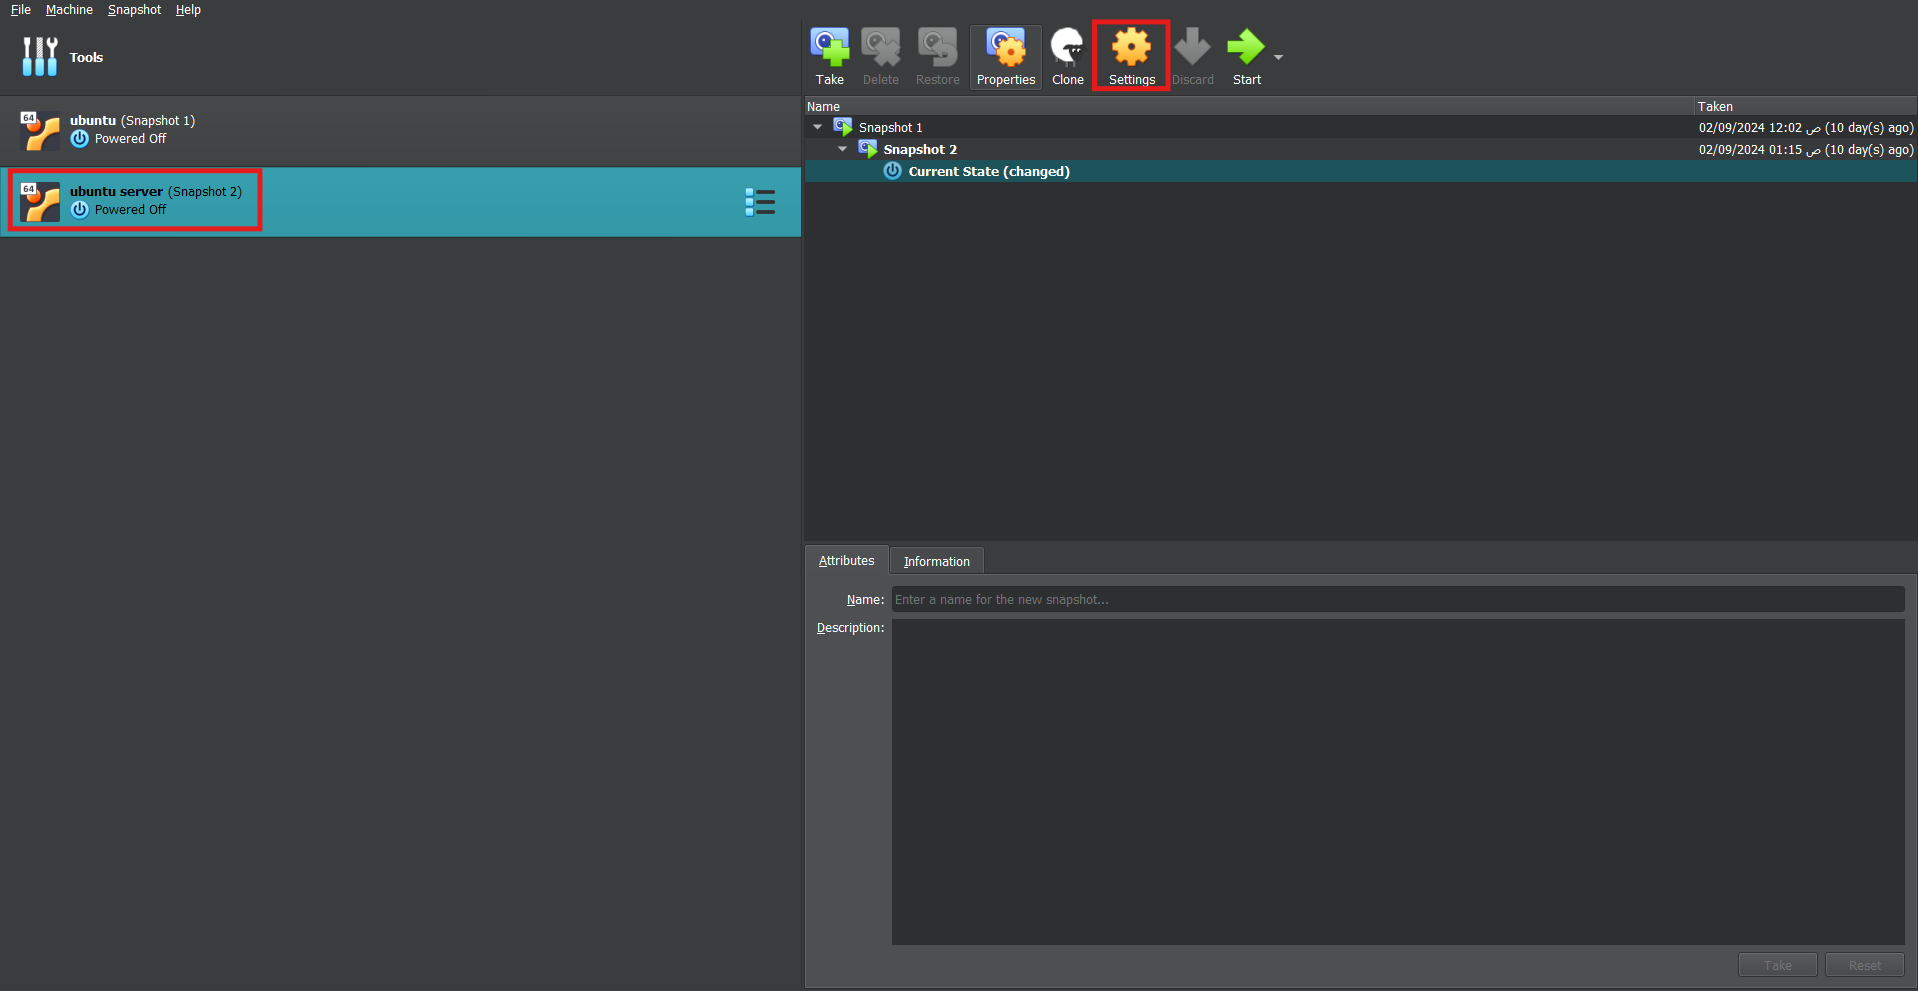Viewport: 1918px width, 991px height.
Task: Open the File menu
Action: coord(21,10)
